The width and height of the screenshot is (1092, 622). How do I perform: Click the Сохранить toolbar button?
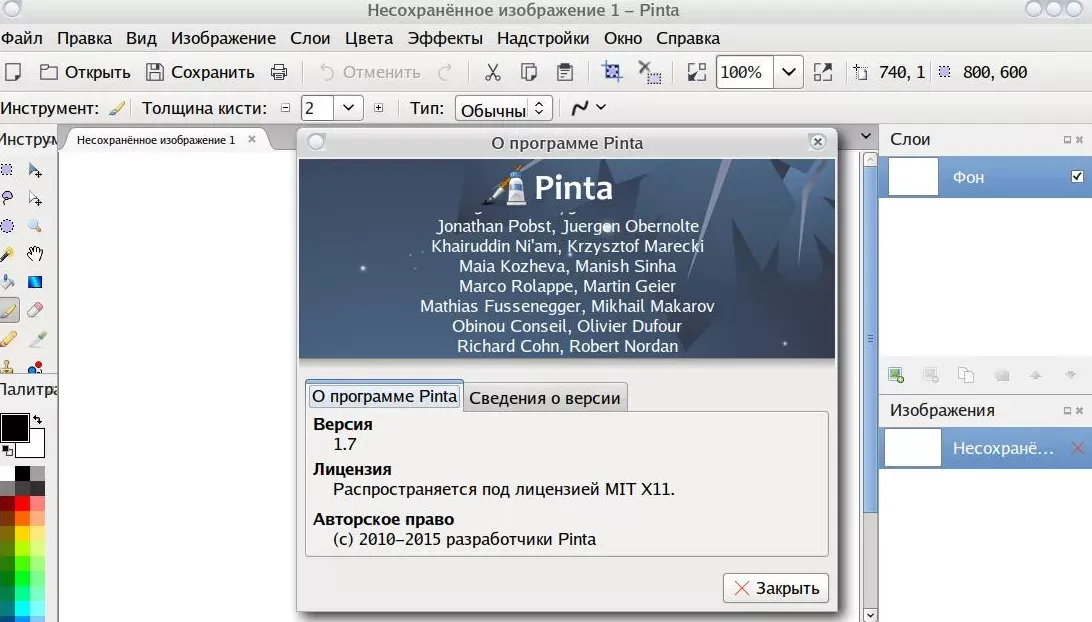click(x=200, y=72)
